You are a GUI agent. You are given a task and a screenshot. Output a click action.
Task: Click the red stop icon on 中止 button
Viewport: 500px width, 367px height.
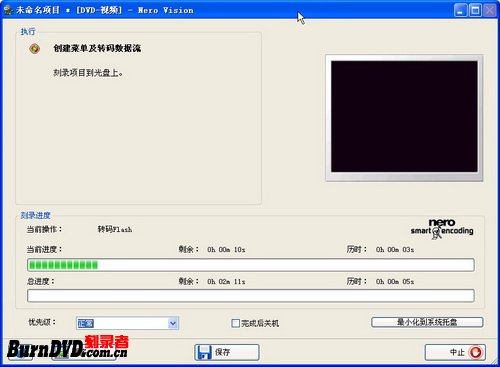475,352
